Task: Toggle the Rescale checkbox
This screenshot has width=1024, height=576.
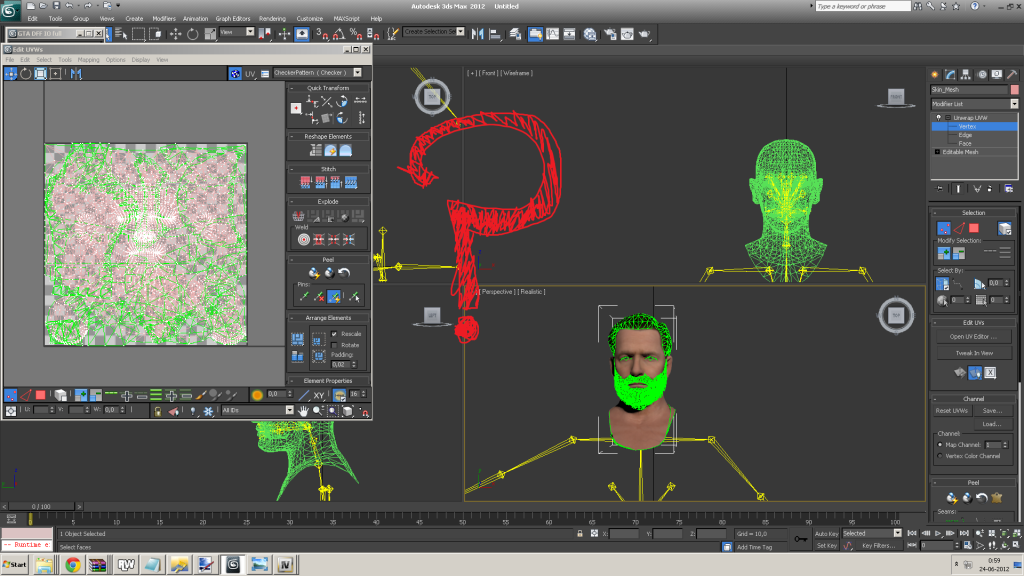Action: (334, 334)
